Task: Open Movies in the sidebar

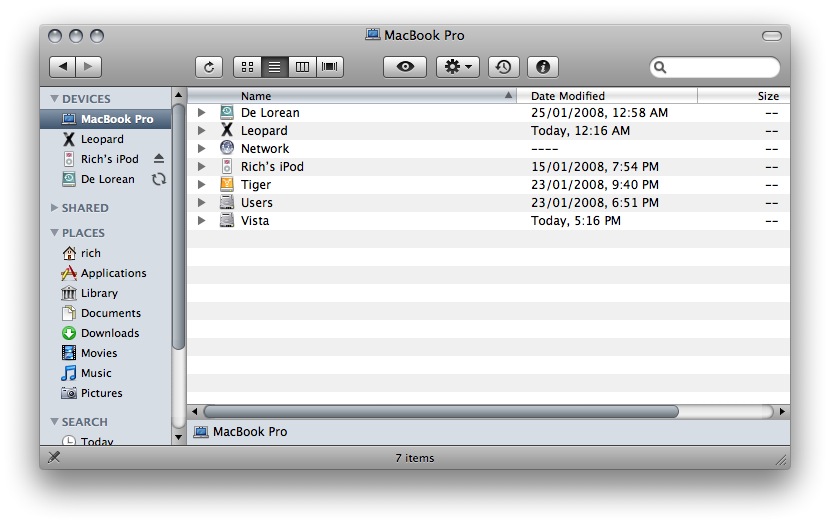Action: [x=105, y=353]
